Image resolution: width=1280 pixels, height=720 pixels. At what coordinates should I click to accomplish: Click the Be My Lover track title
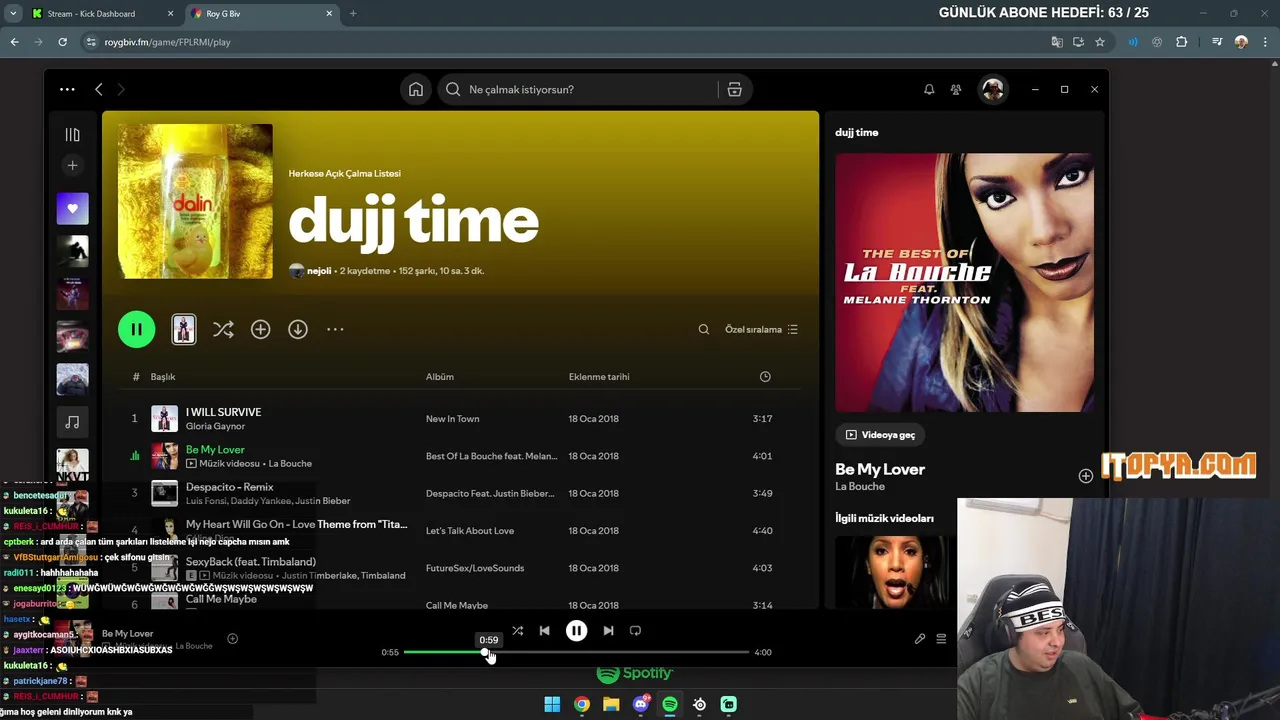pyautogui.click(x=215, y=450)
